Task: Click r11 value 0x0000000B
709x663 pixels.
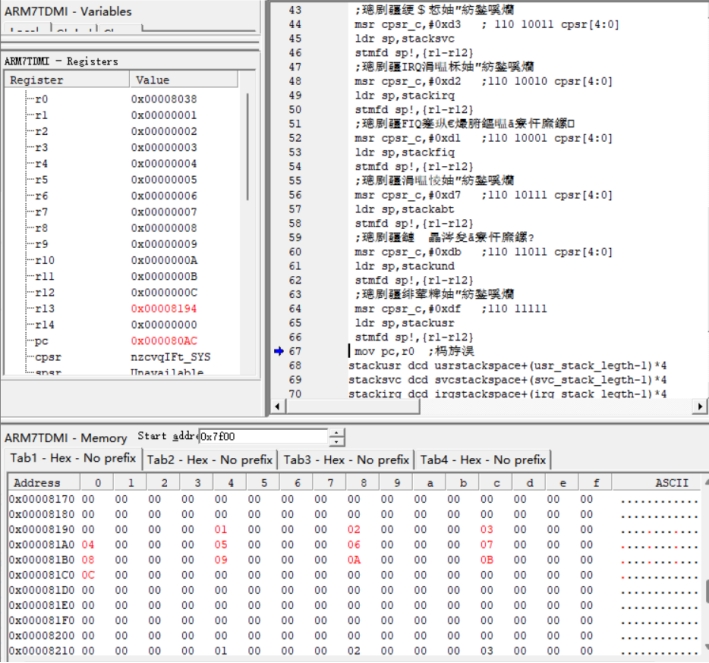Action: 164,276
